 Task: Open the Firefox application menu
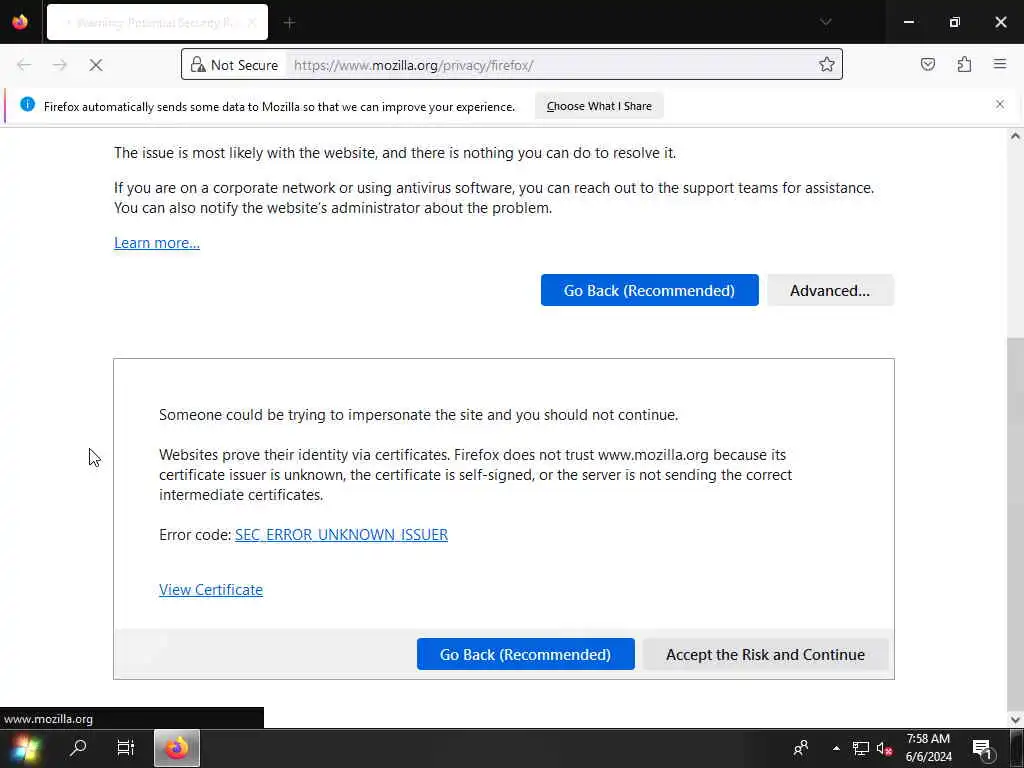click(x=1000, y=64)
